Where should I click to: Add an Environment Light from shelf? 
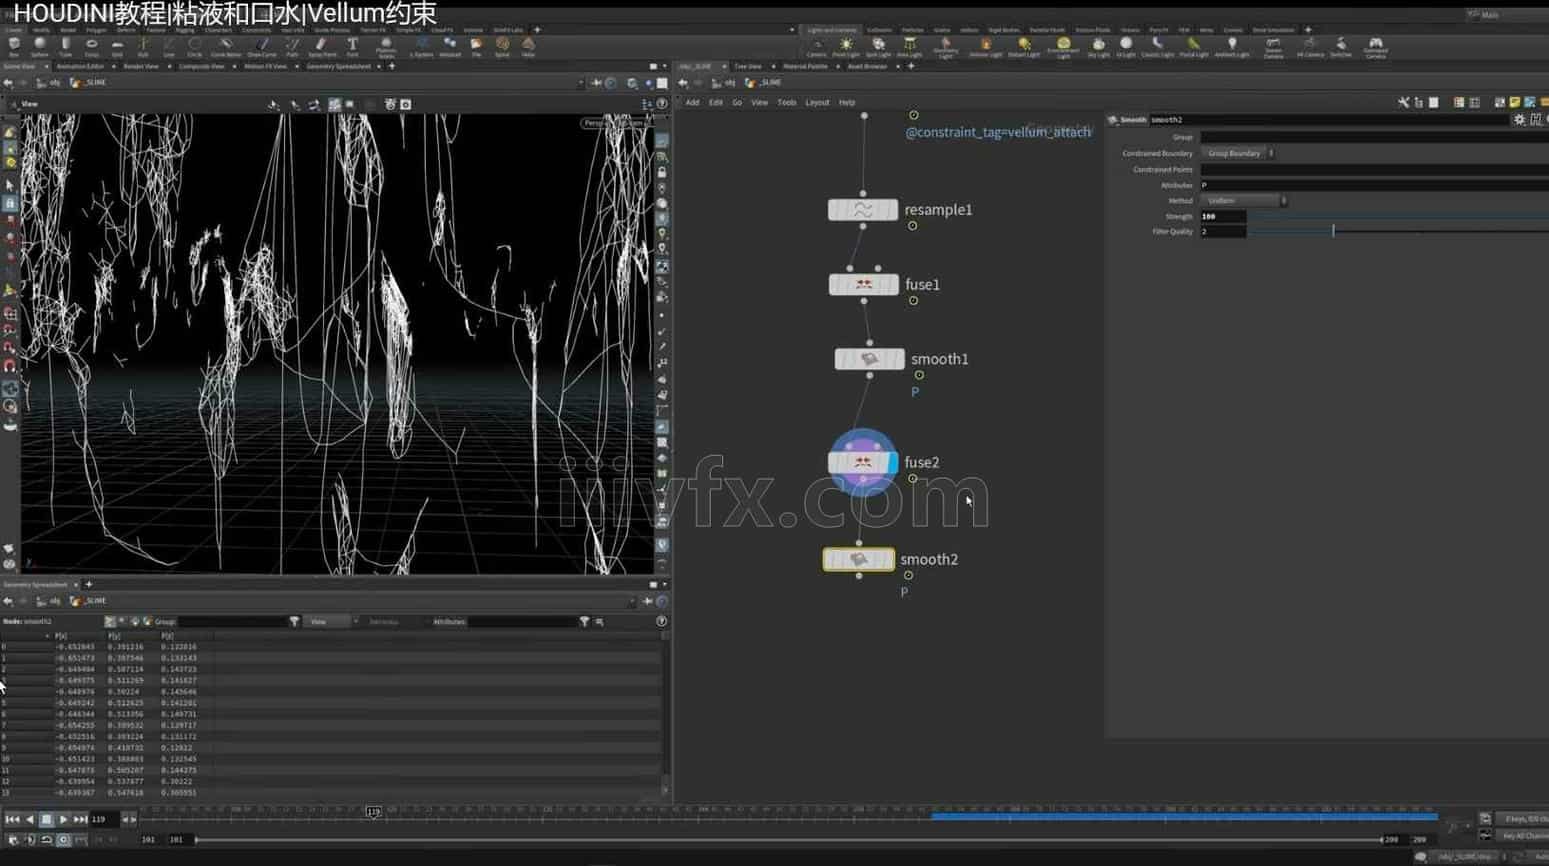pos(1063,47)
